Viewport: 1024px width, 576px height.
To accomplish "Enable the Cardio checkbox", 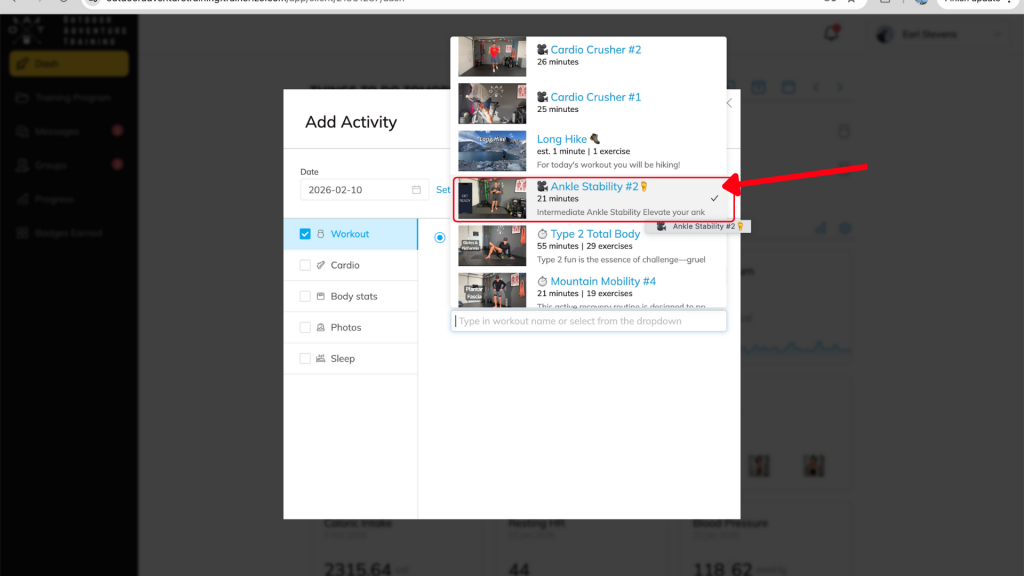I will coord(305,266).
